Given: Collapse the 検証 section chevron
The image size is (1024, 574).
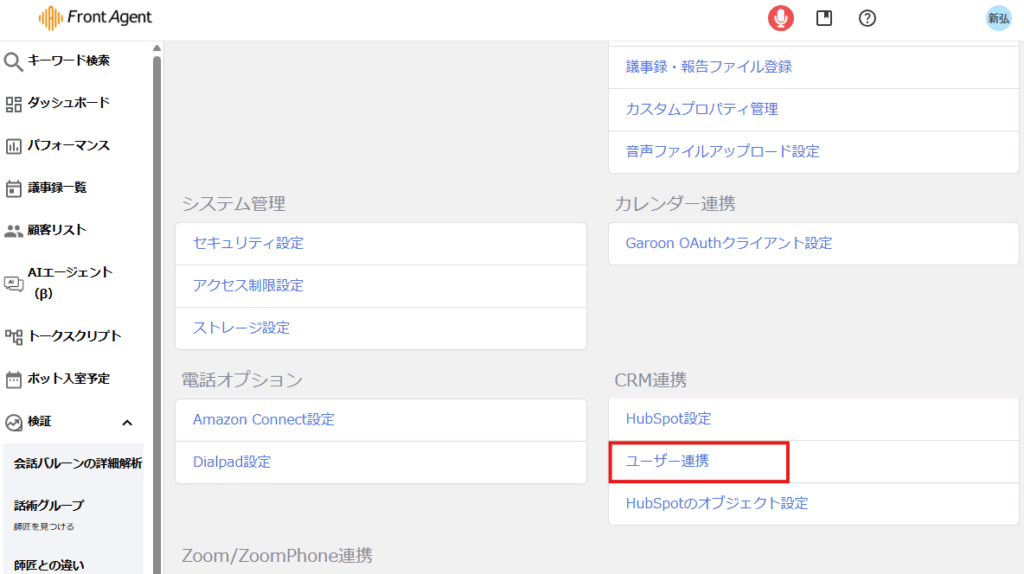Looking at the screenshot, I should point(127,422).
